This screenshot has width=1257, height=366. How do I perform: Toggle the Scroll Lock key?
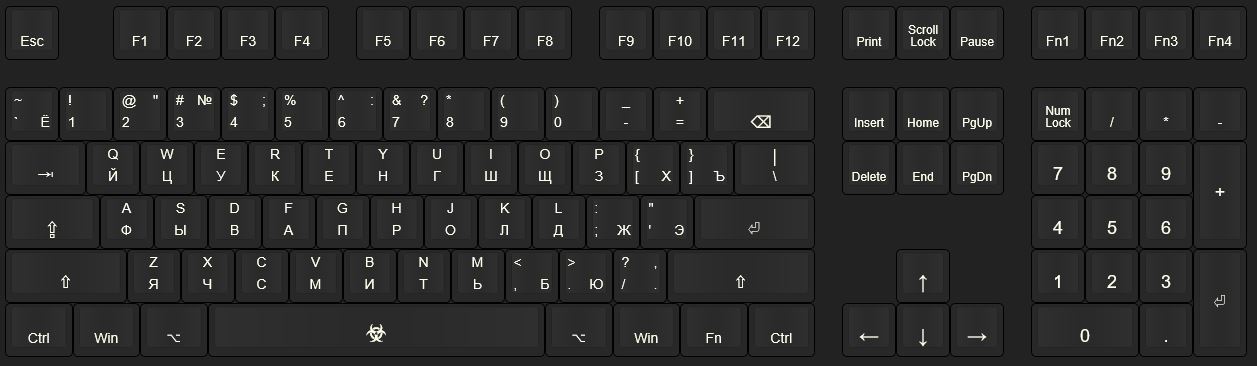click(923, 34)
